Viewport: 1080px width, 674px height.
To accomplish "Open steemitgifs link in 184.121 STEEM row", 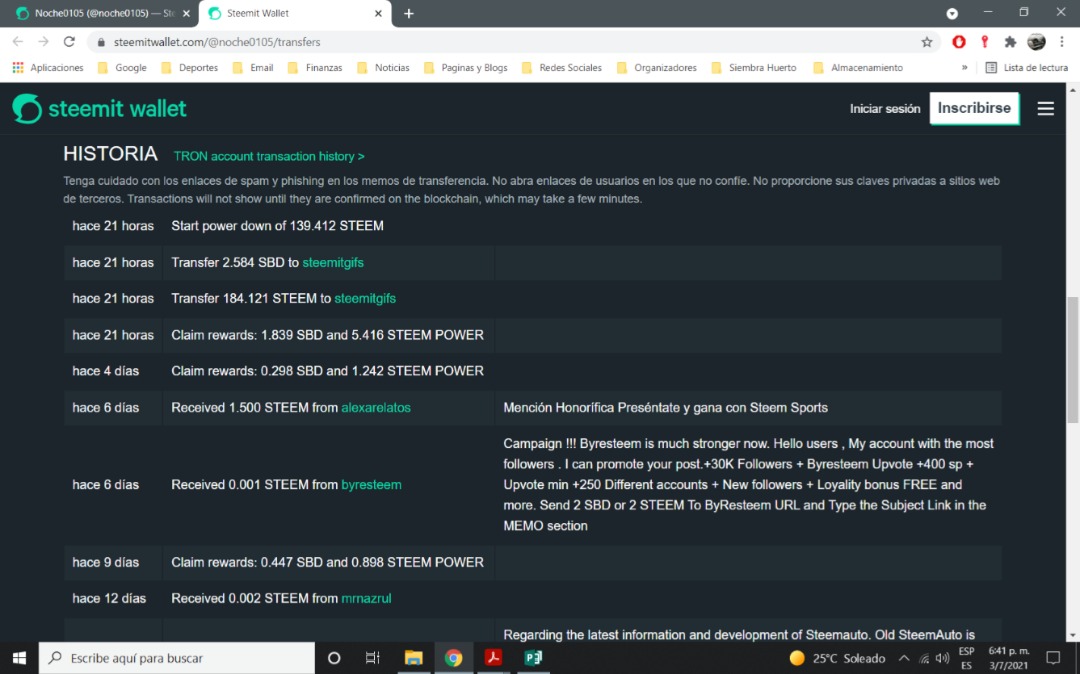I will (x=365, y=298).
